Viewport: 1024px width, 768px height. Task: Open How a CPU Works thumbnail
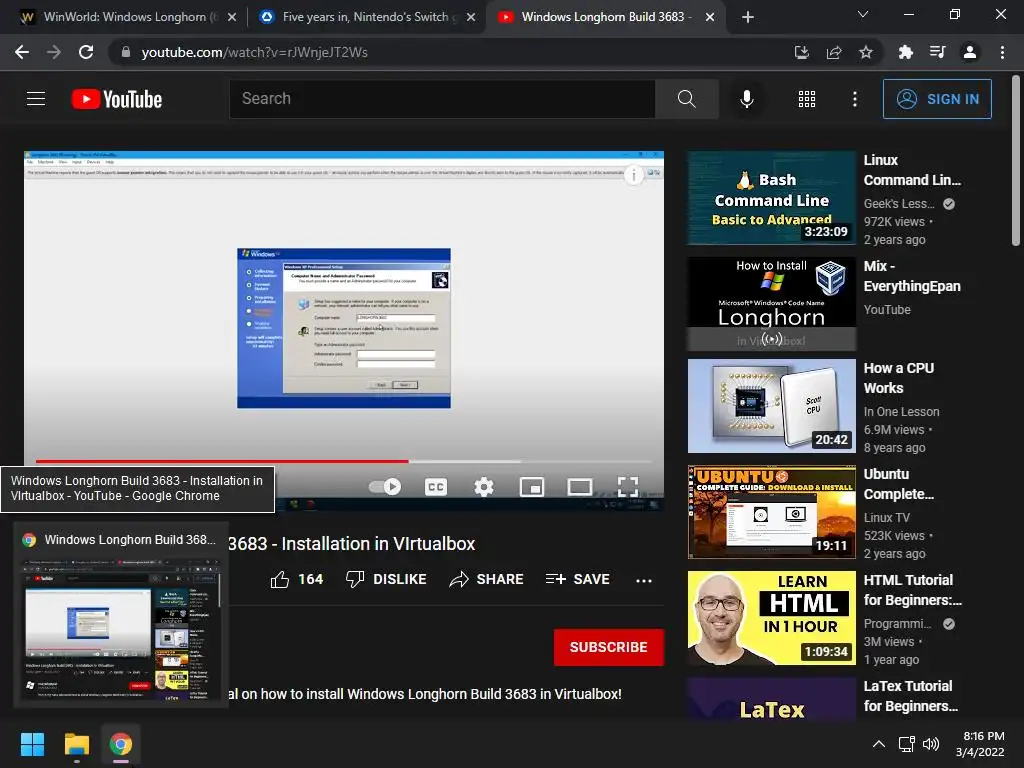point(771,406)
